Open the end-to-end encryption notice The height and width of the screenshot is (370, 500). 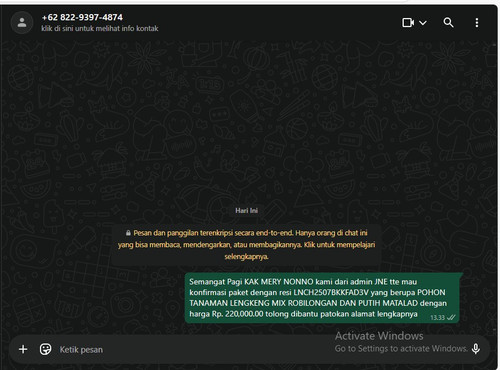tap(246, 245)
